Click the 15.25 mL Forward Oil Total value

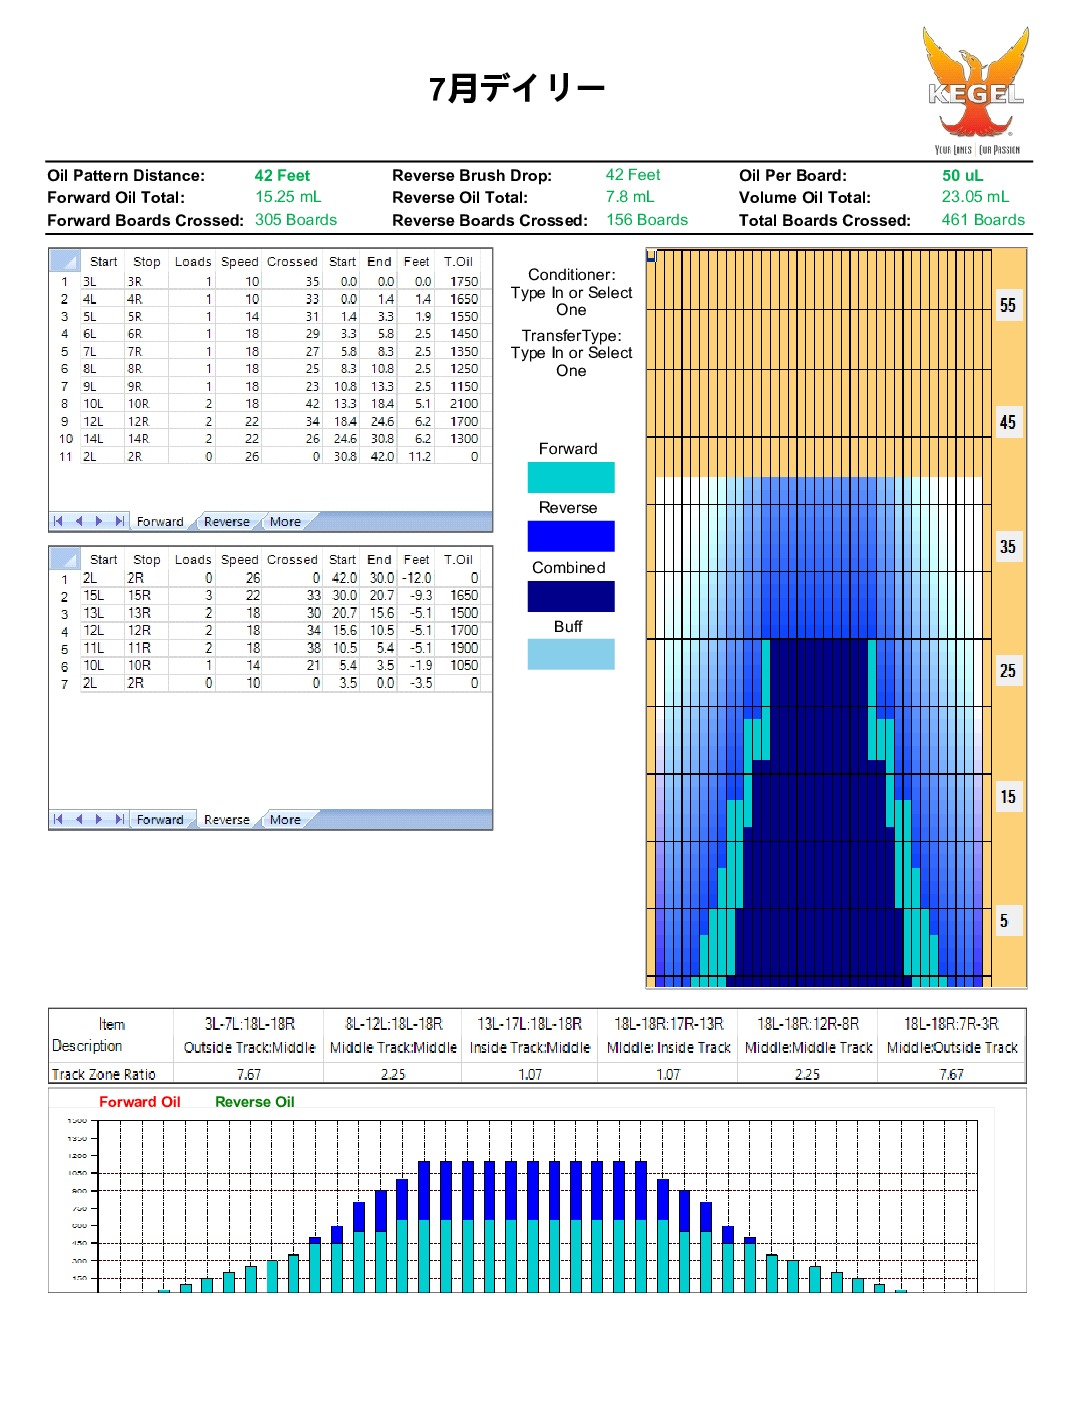coord(288,197)
